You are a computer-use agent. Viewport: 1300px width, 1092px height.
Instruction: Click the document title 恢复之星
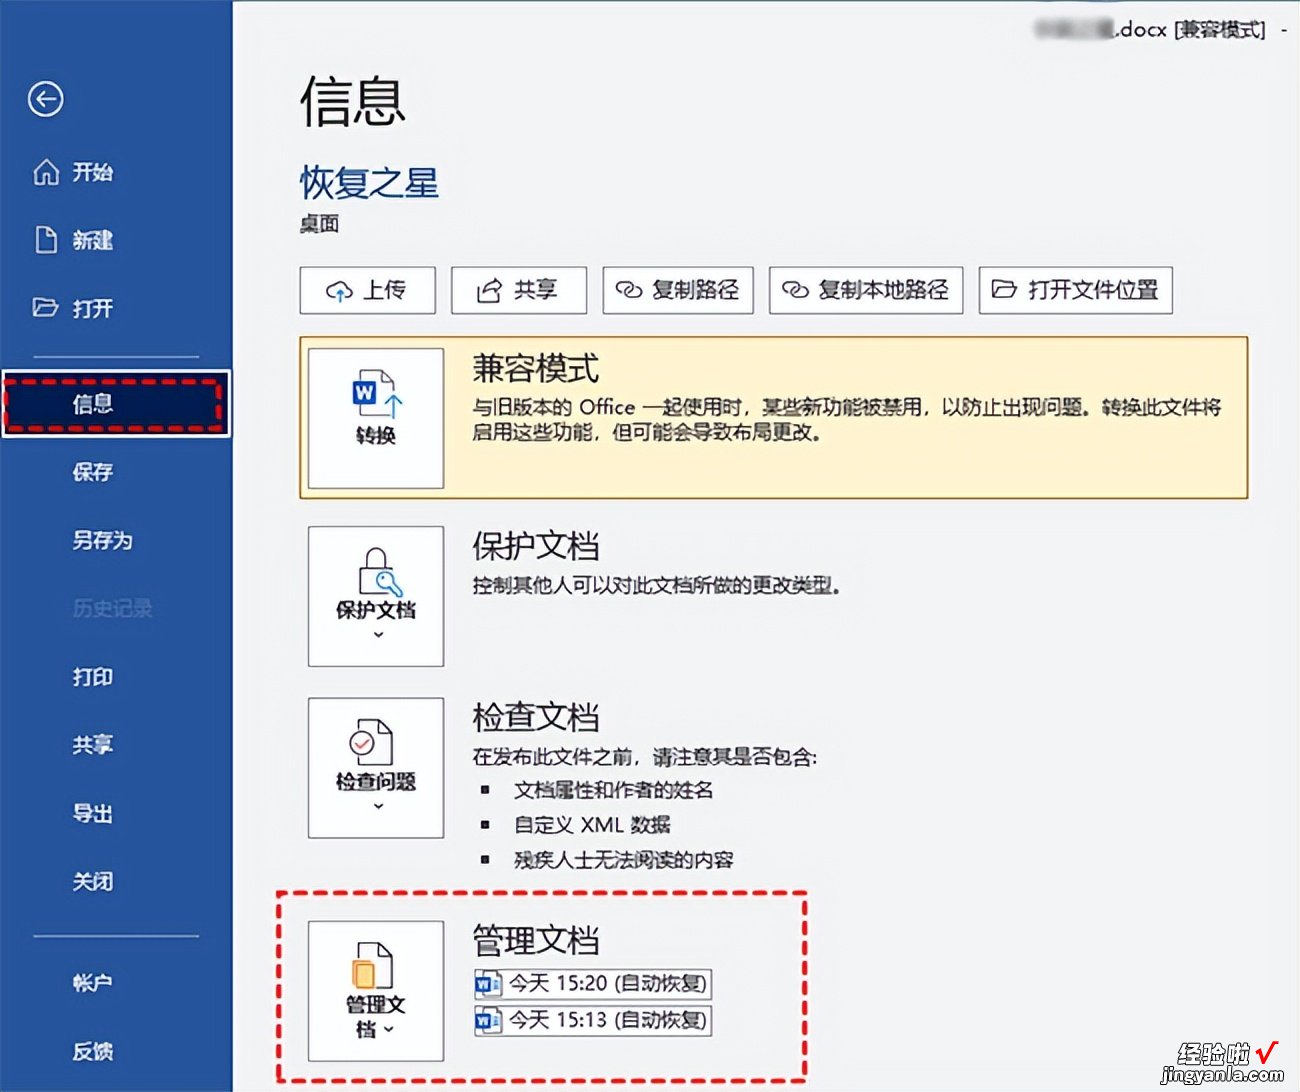pos(369,183)
